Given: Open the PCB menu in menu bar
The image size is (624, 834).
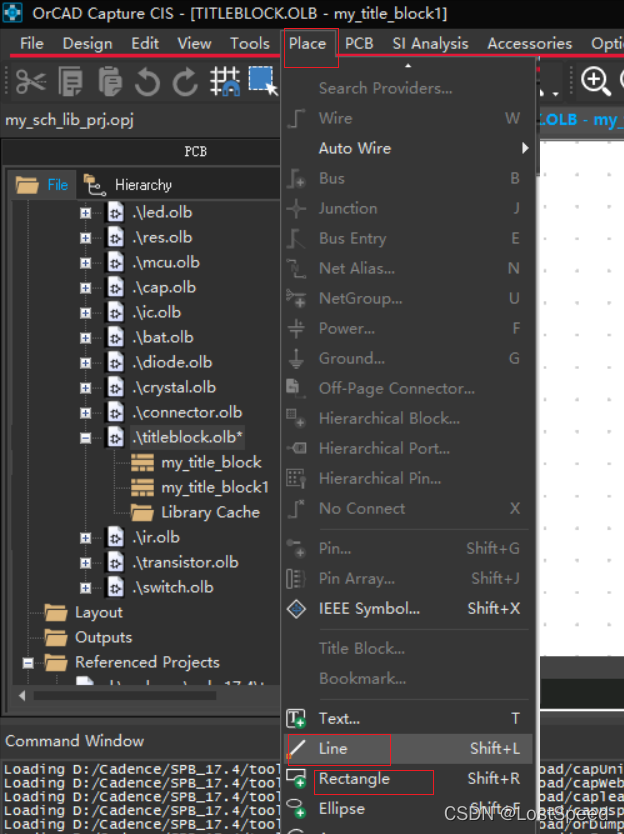Looking at the screenshot, I should pos(359,43).
